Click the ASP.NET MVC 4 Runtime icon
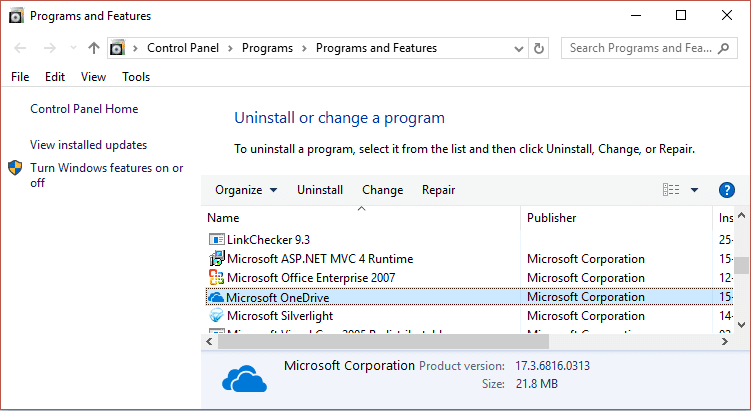The width and height of the screenshot is (751, 411). click(217, 258)
